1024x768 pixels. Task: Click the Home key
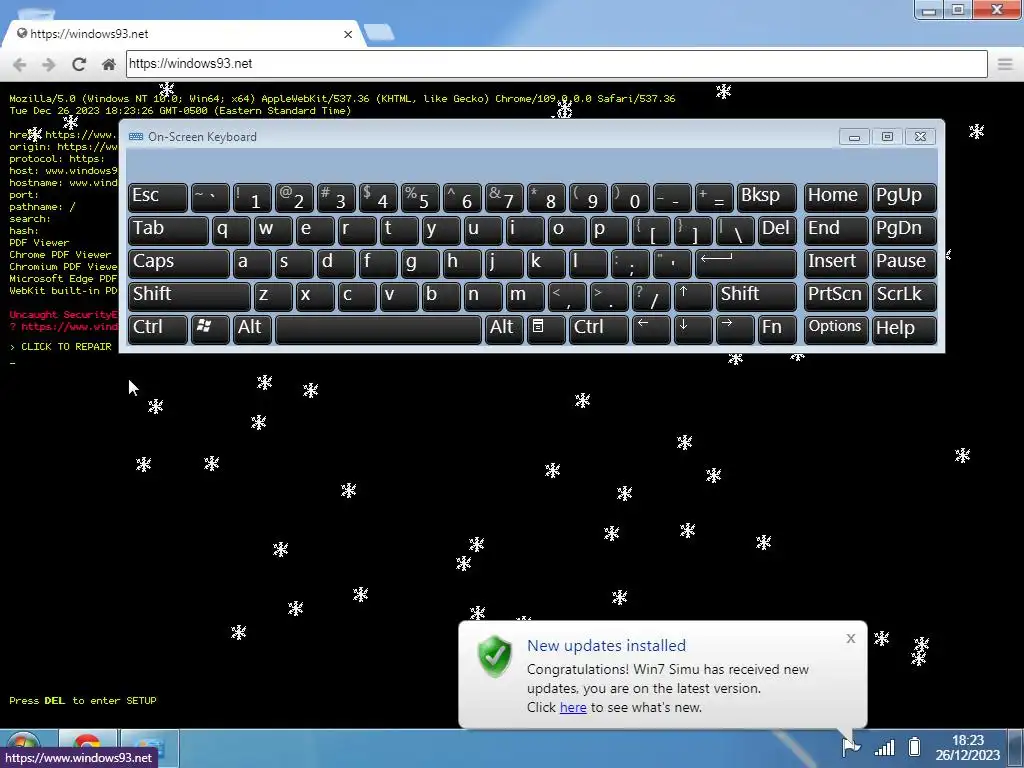pyautogui.click(x=836, y=197)
